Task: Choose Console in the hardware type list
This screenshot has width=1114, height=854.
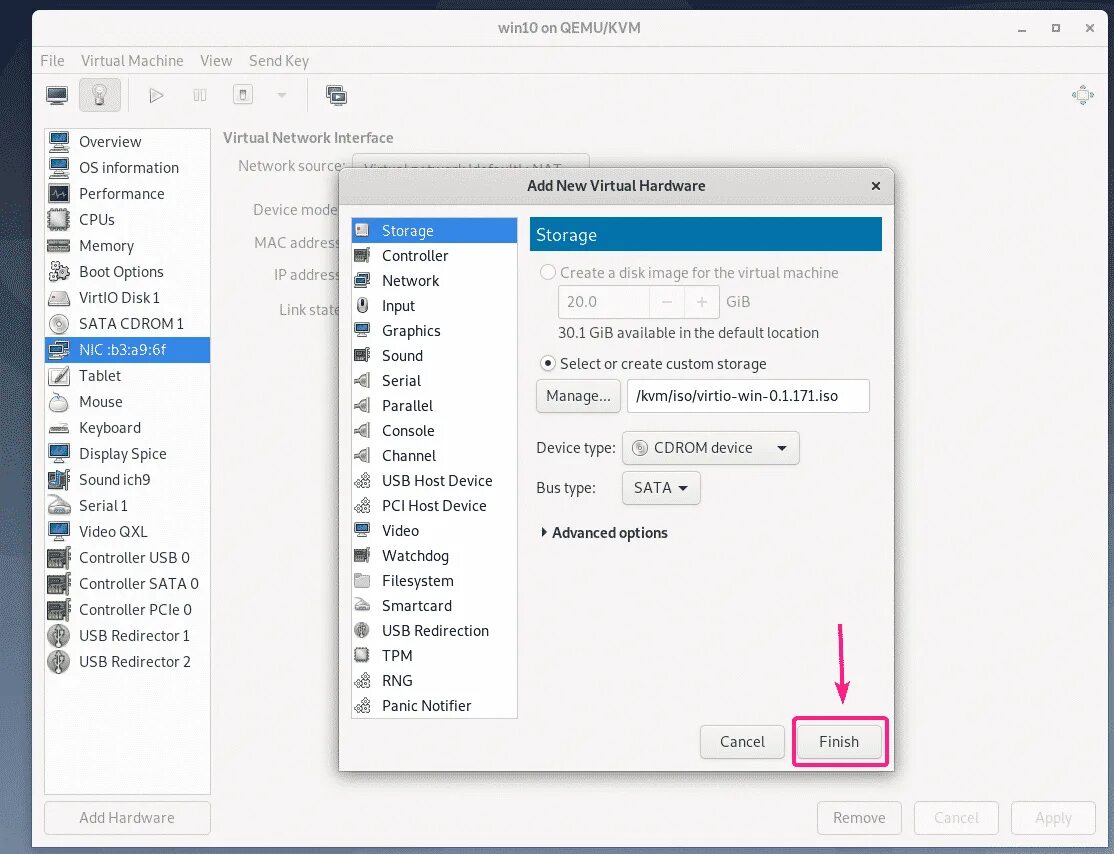Action: (x=434, y=431)
